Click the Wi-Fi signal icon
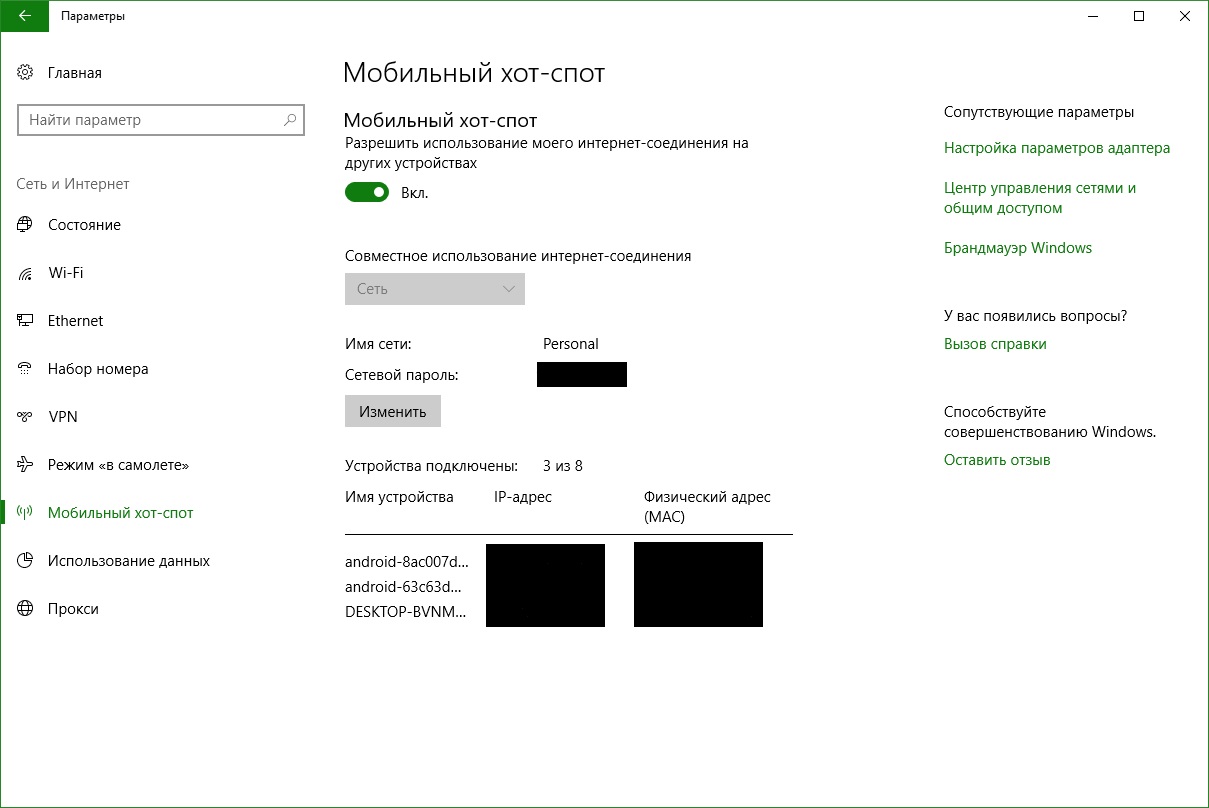 [x=26, y=273]
